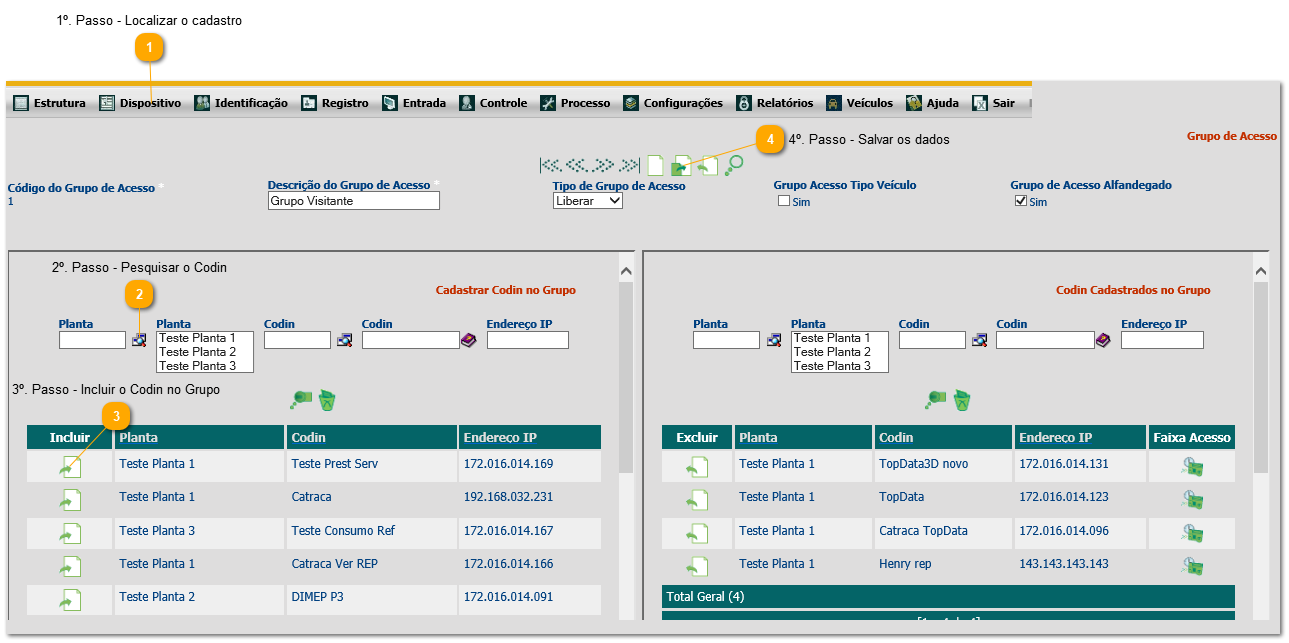Image resolution: width=1289 pixels, height=643 pixels.
Task: Select Teste Planta 3 in right Planta list
Action: click(832, 366)
